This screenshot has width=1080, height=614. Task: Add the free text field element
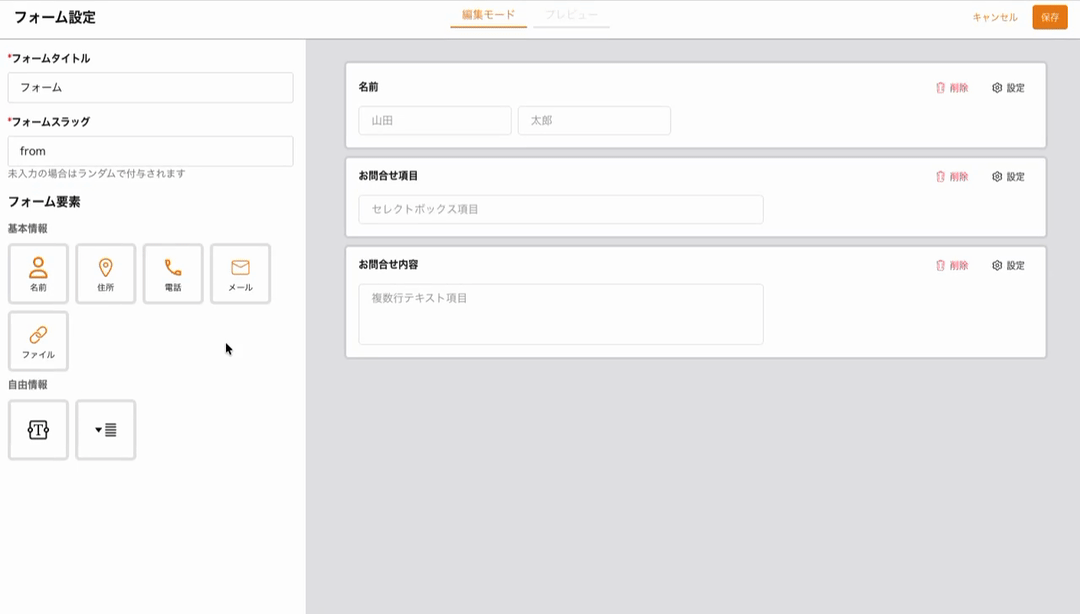click(38, 430)
